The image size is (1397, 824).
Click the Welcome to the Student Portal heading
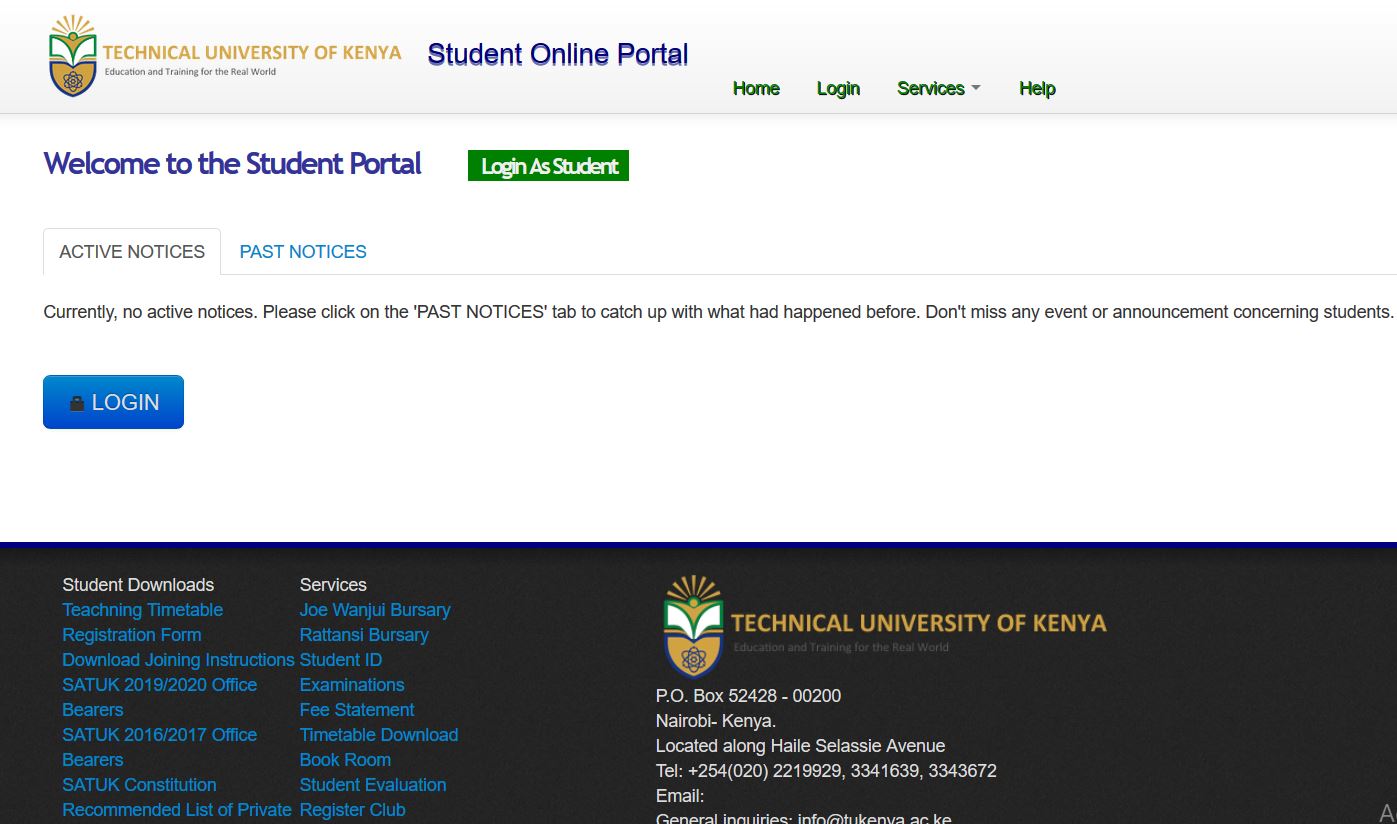point(232,164)
